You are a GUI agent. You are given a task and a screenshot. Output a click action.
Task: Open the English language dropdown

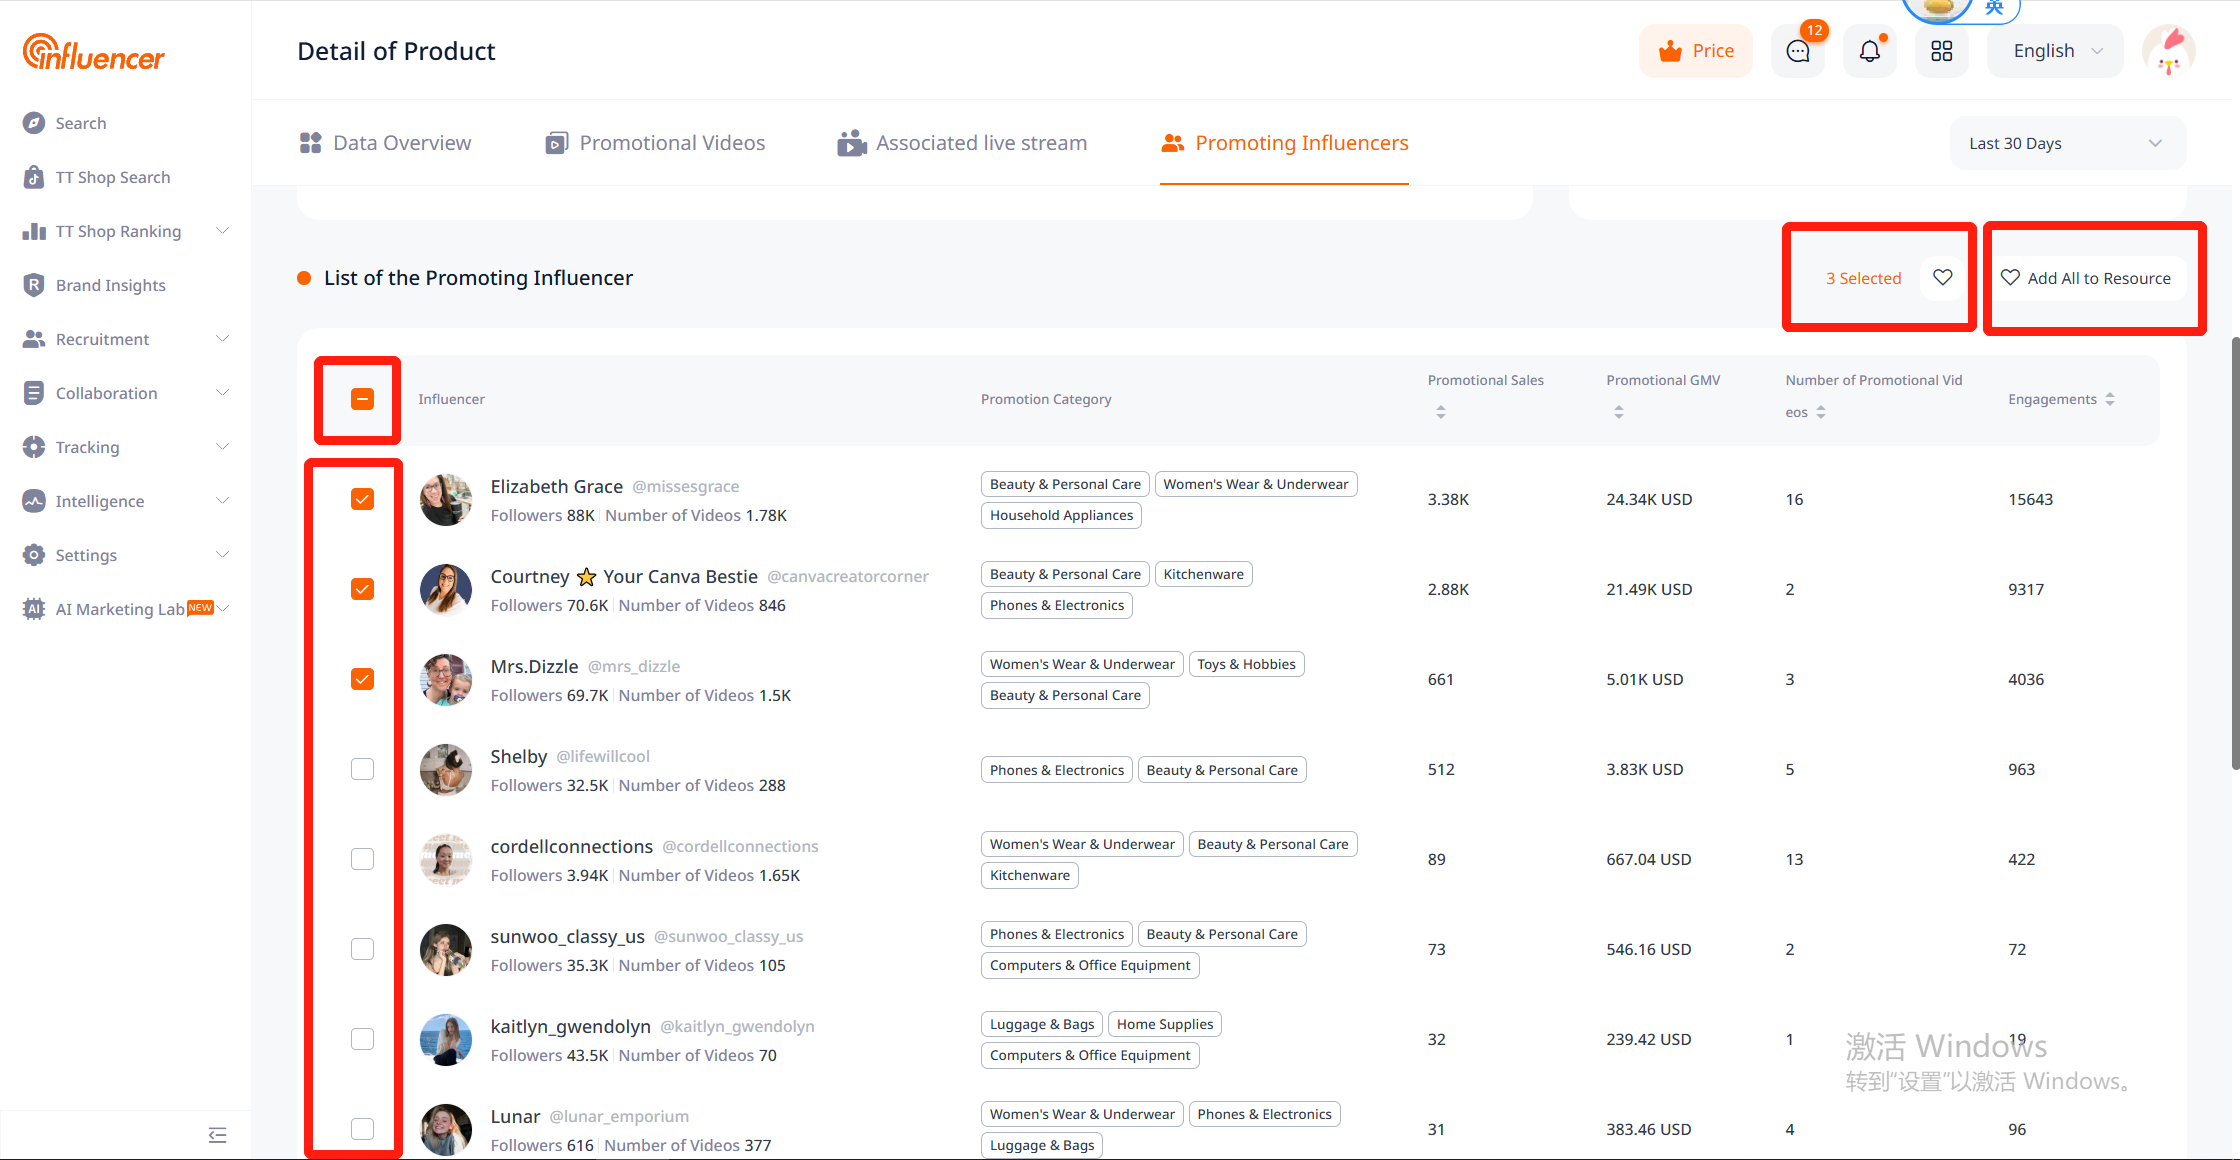tap(2056, 51)
